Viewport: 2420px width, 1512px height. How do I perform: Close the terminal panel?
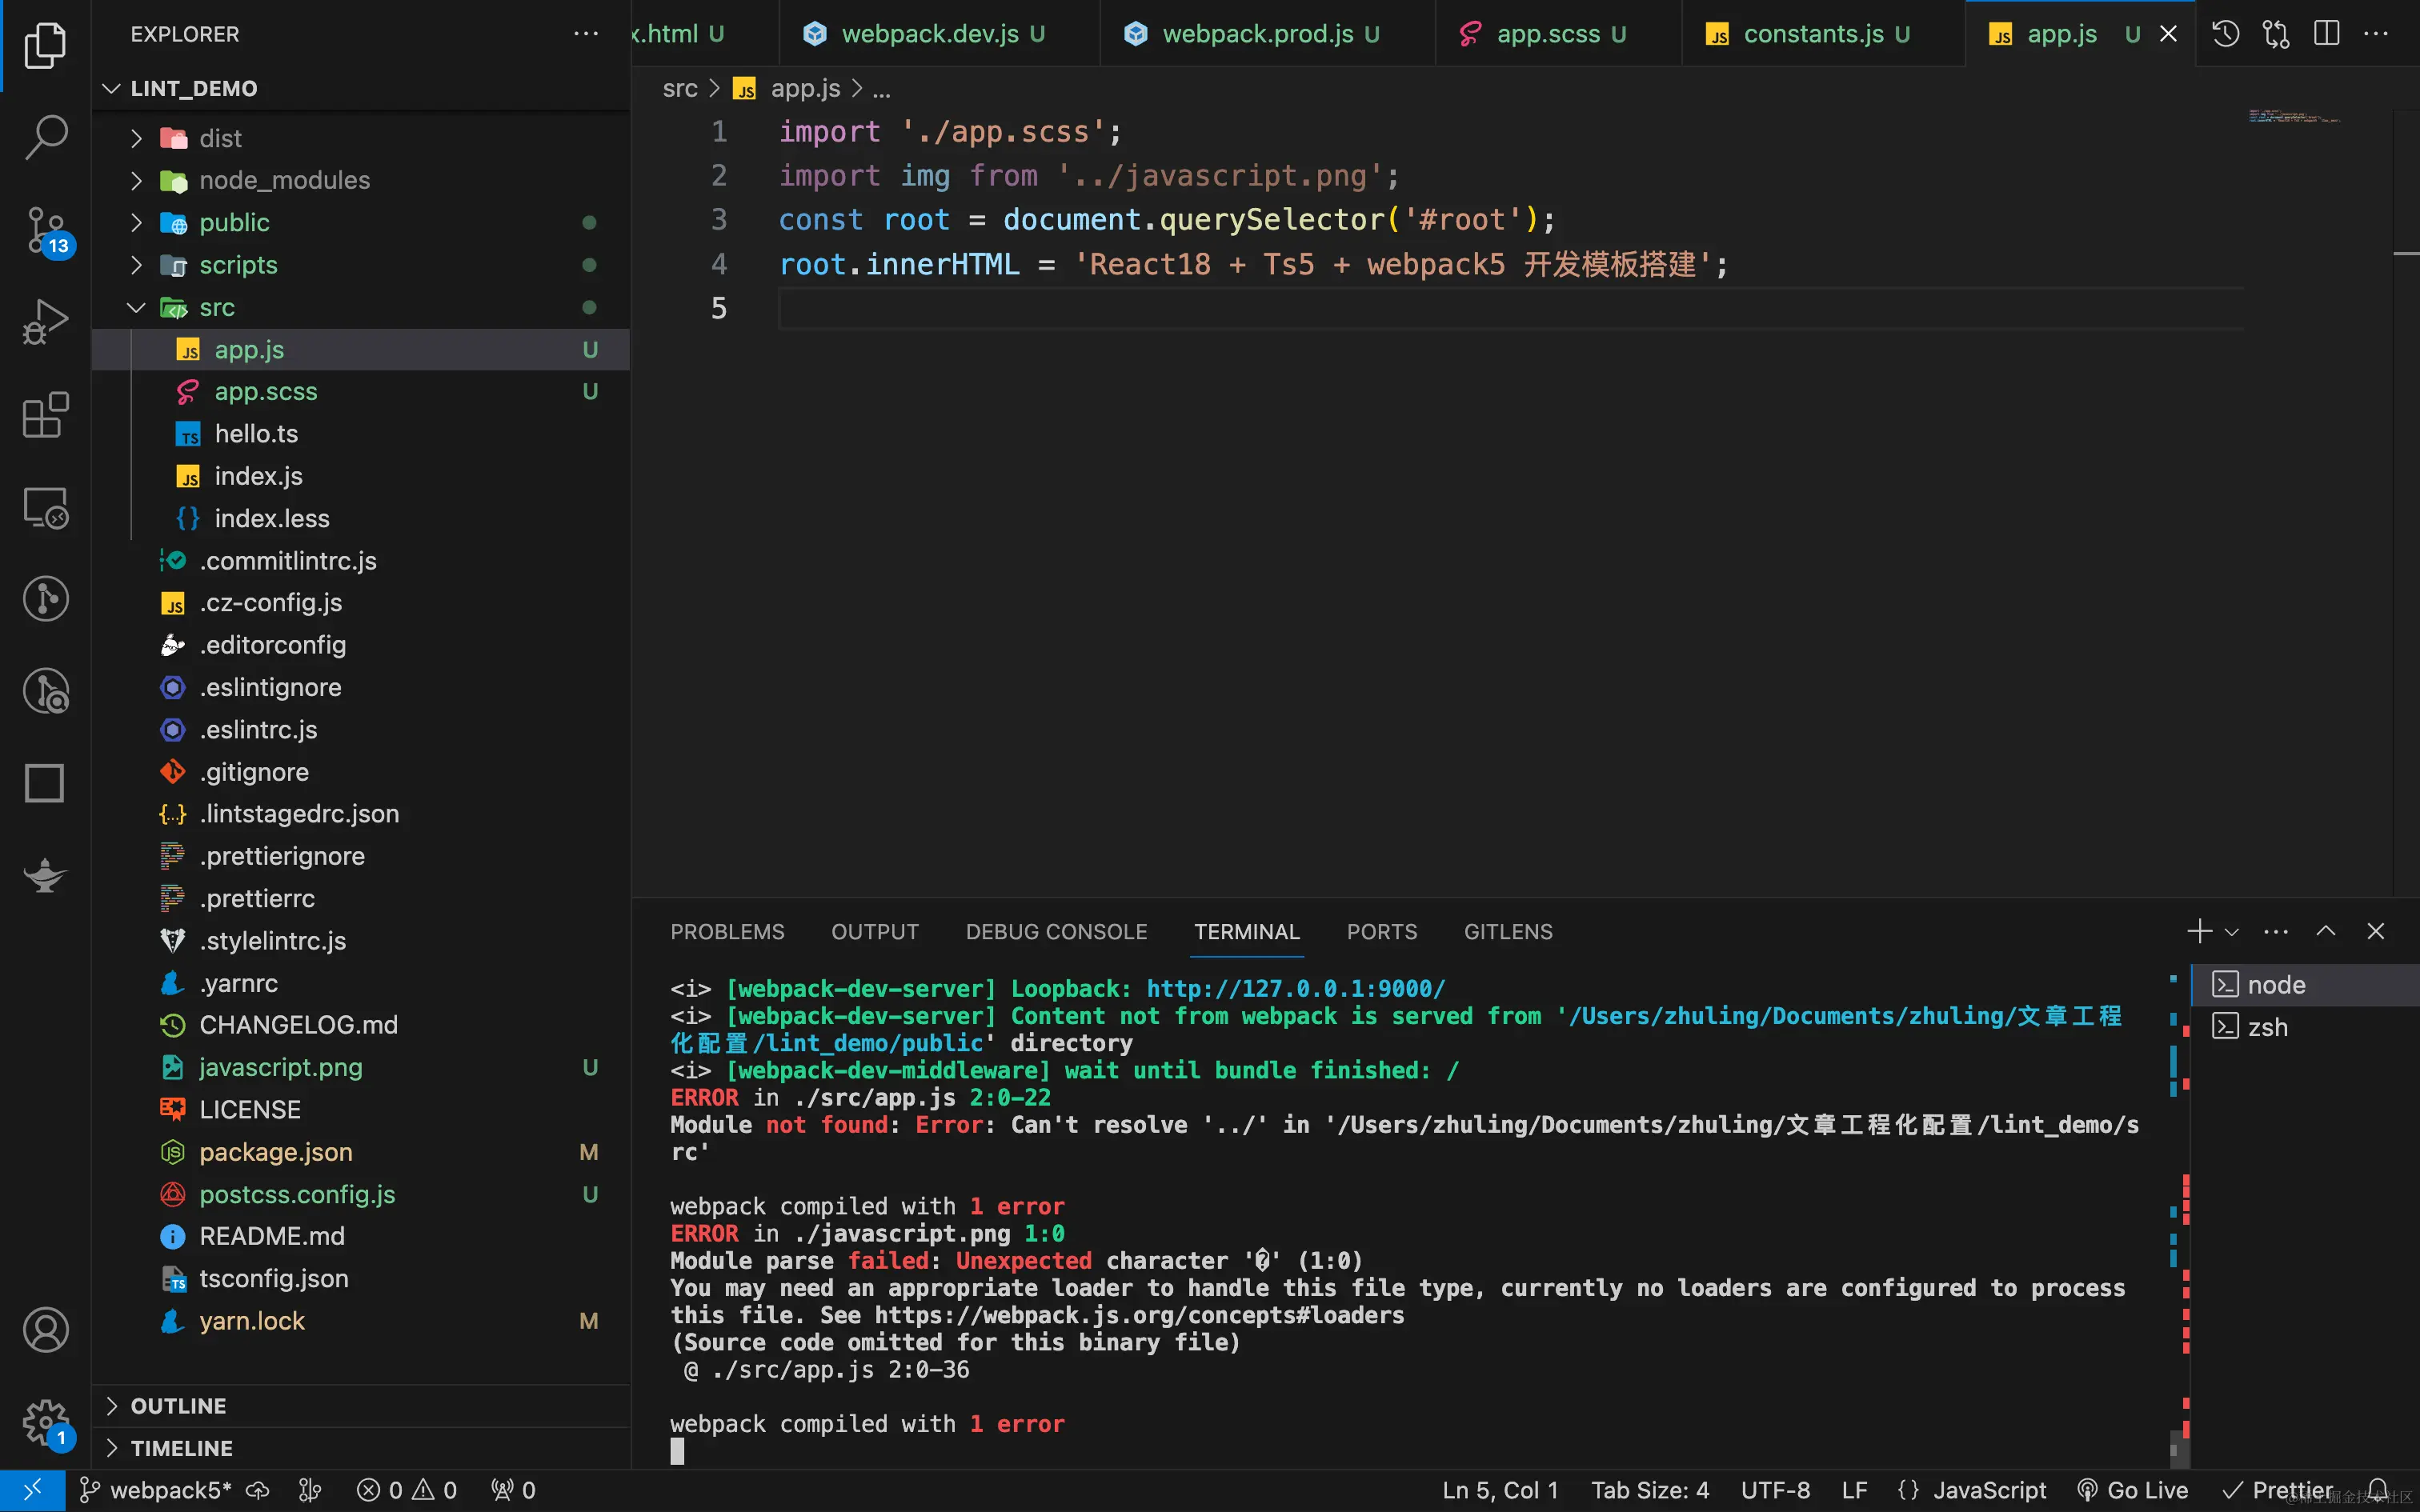2376,931
